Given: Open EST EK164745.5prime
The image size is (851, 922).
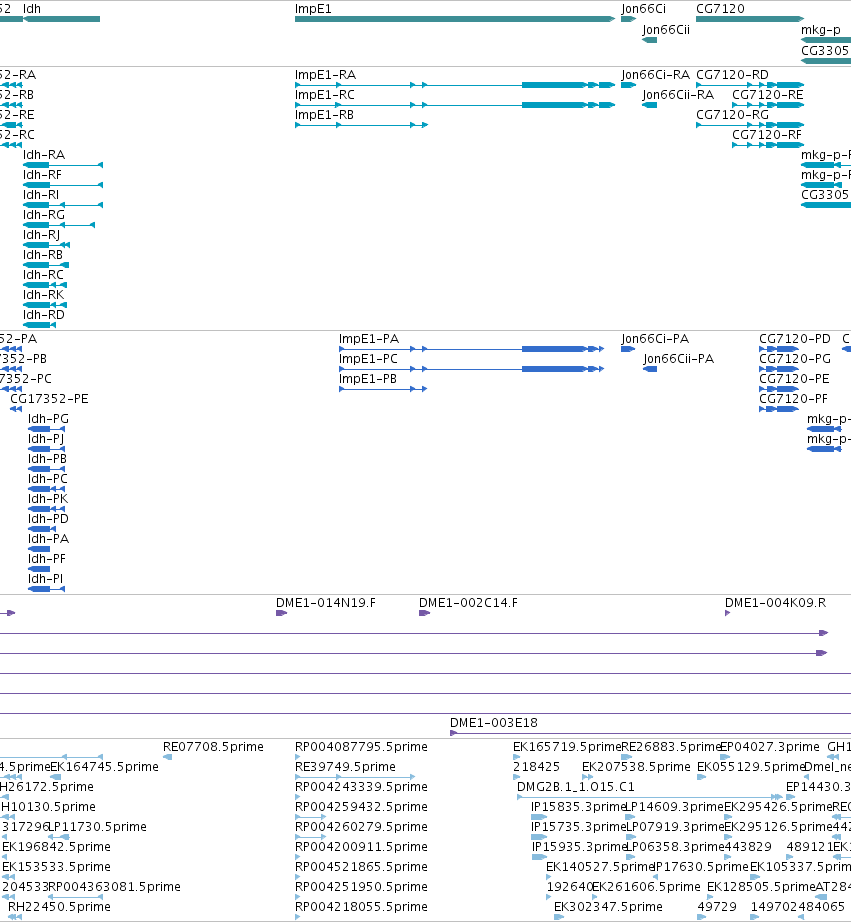Looking at the screenshot, I should [x=56, y=777].
